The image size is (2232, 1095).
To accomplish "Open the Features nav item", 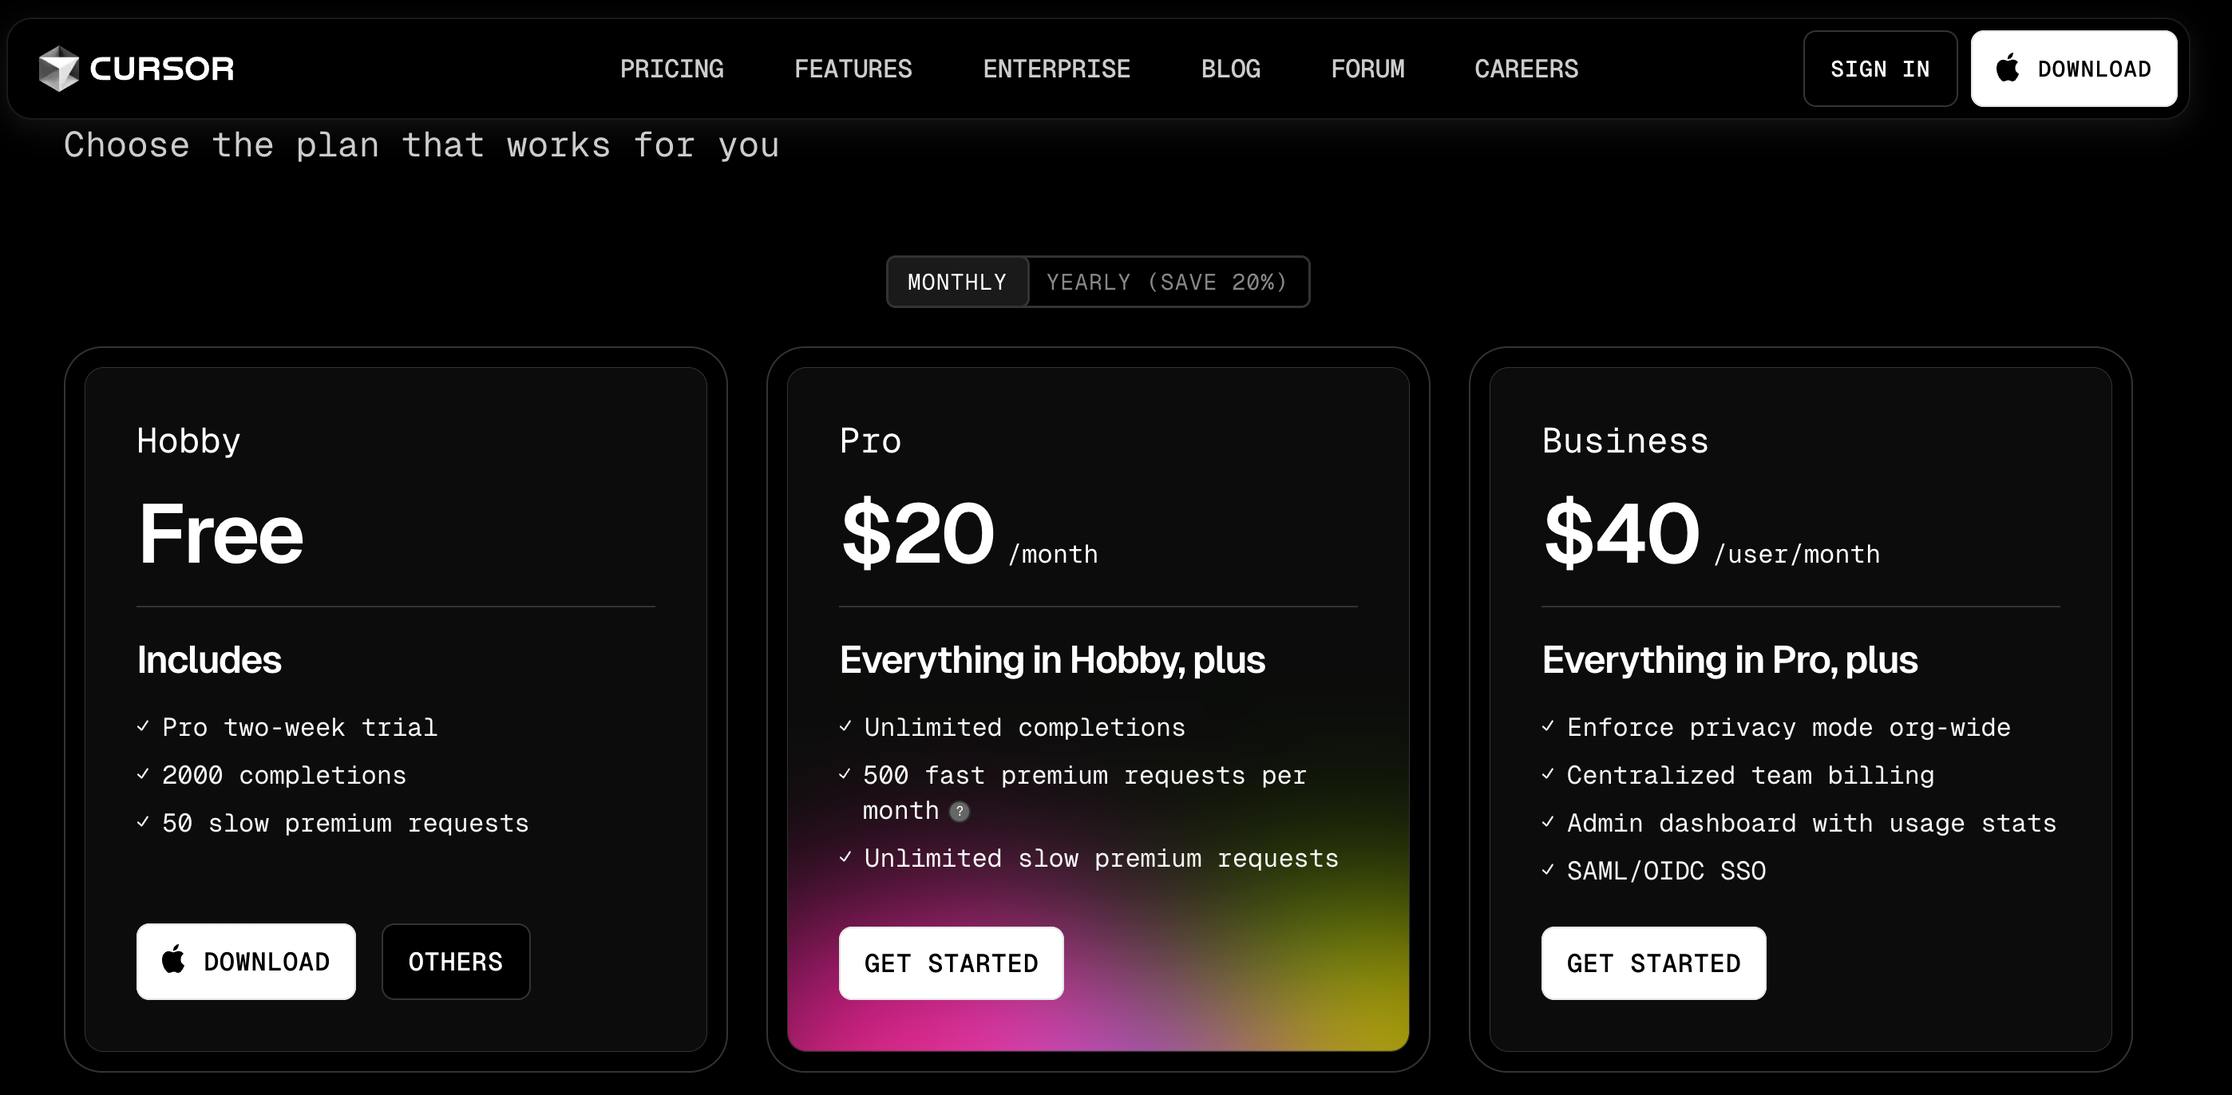I will 853,69.
